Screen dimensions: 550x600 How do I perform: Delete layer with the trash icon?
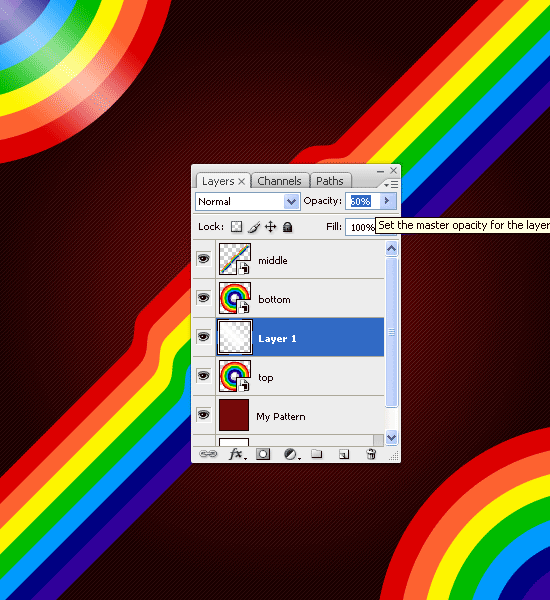[371, 454]
